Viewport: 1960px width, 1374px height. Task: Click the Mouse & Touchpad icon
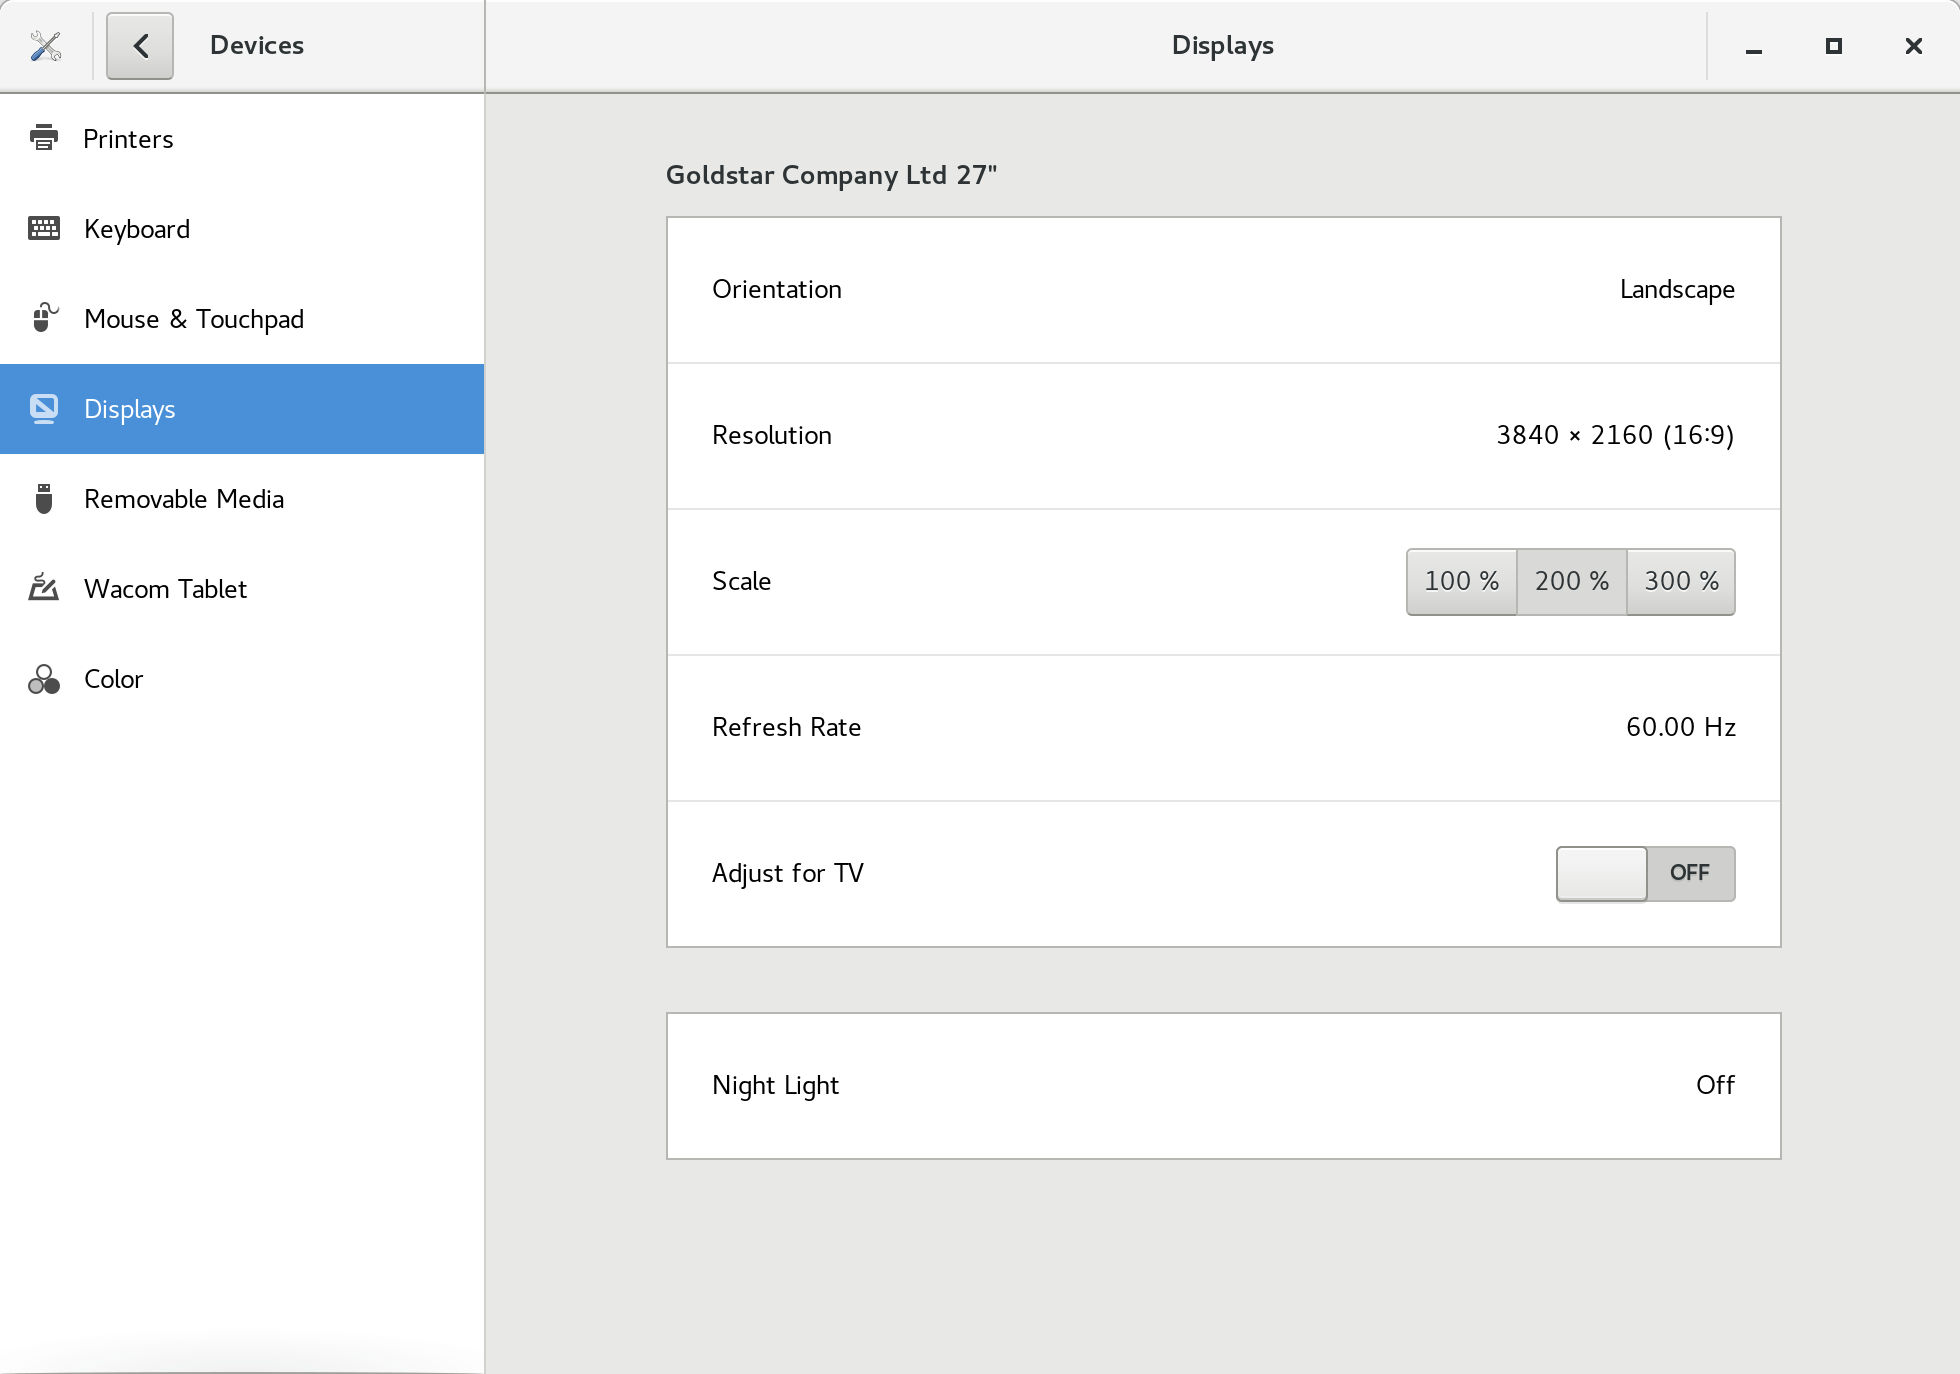(x=43, y=318)
